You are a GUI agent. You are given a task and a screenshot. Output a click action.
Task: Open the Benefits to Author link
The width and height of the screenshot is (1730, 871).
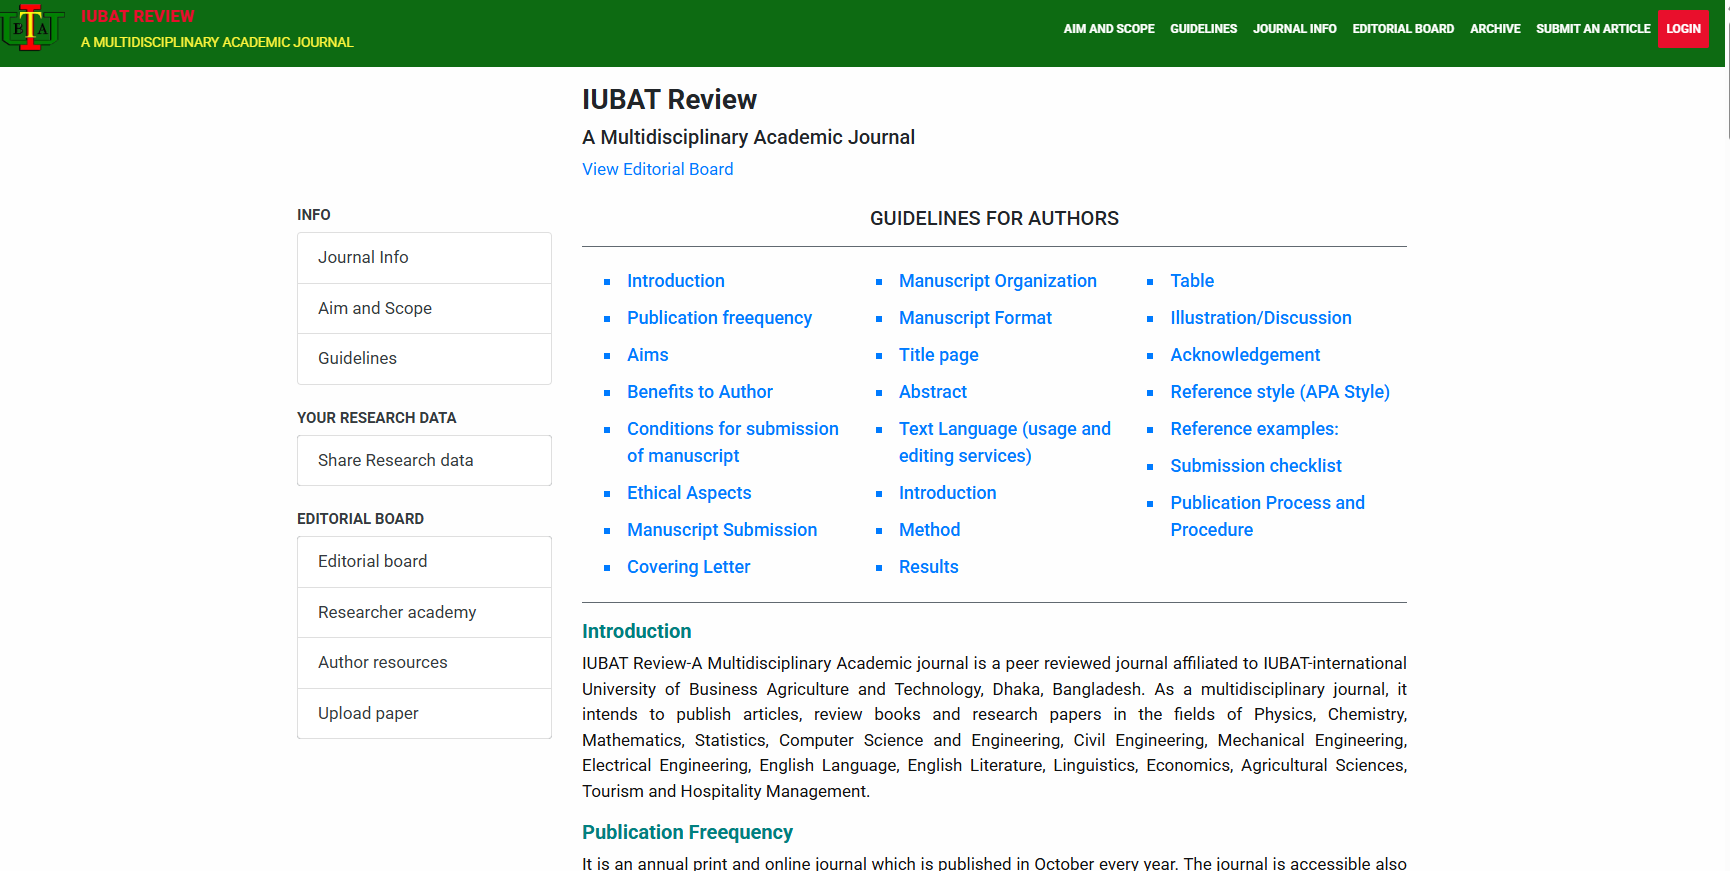point(700,392)
